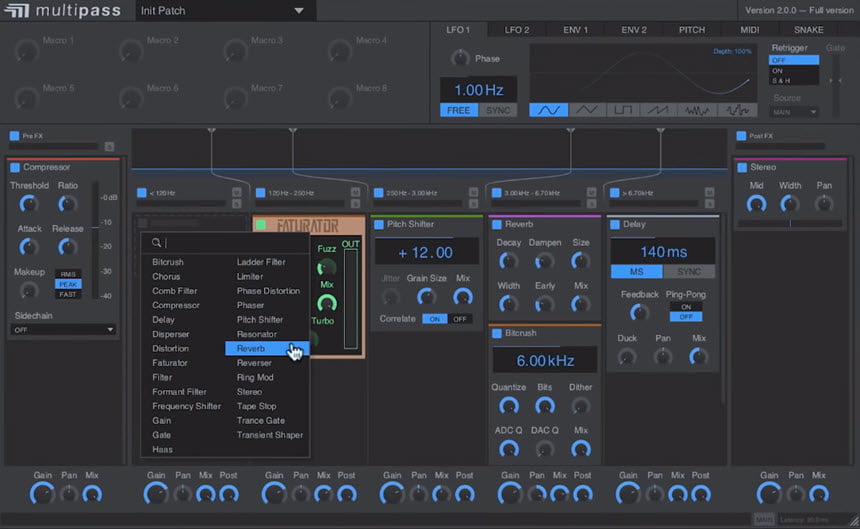Select the noise LFO waveform icon
The height and width of the screenshot is (529, 860).
(697, 110)
